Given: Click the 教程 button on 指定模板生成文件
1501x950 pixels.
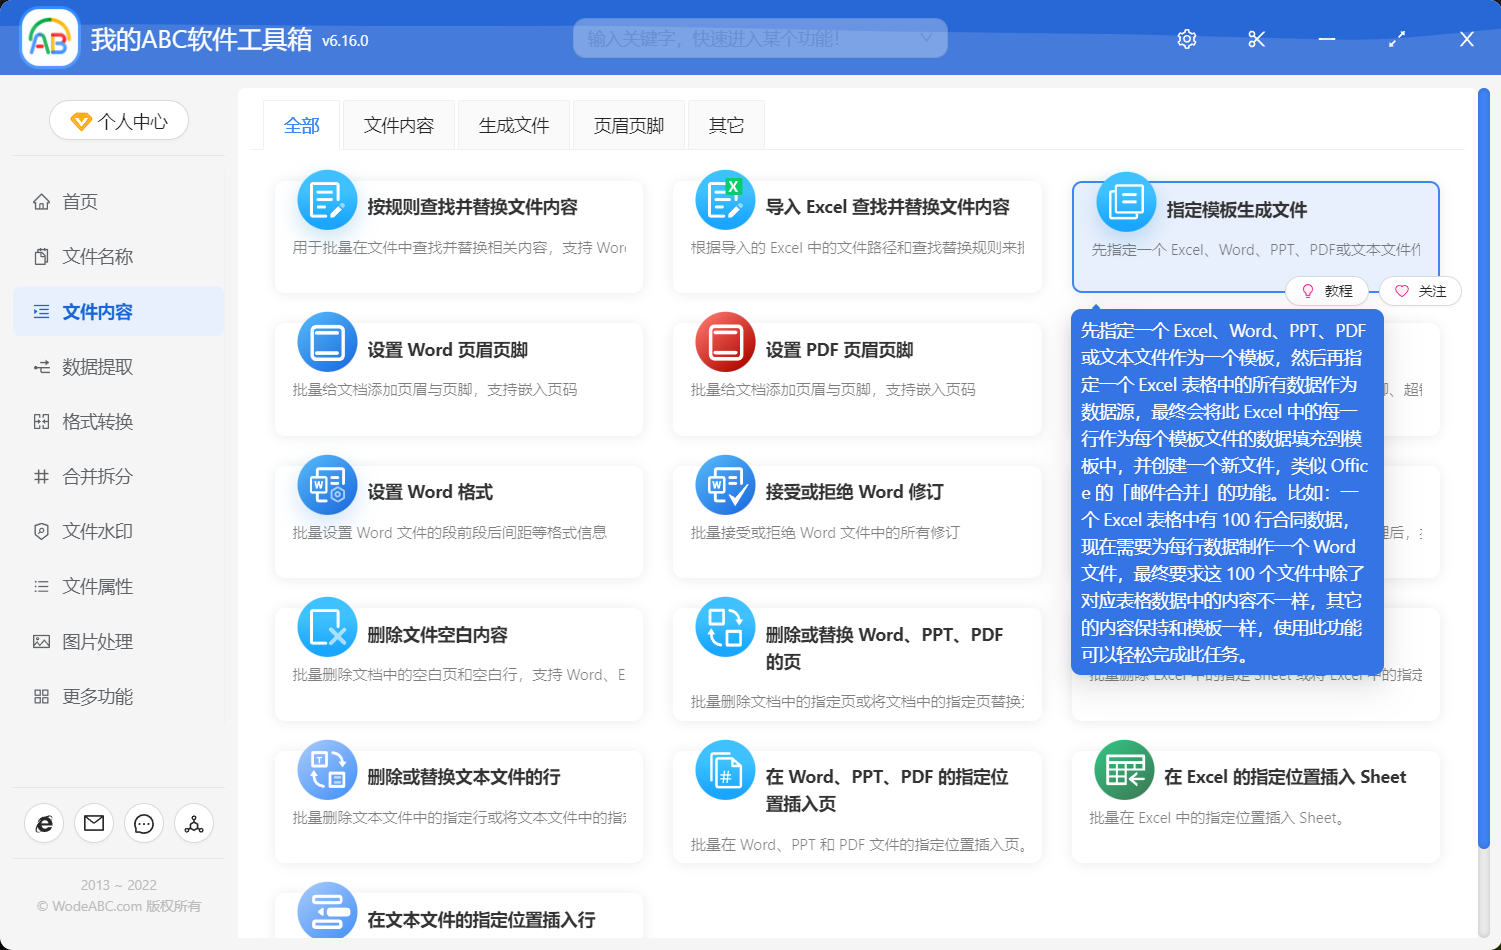Looking at the screenshot, I should (x=1328, y=291).
